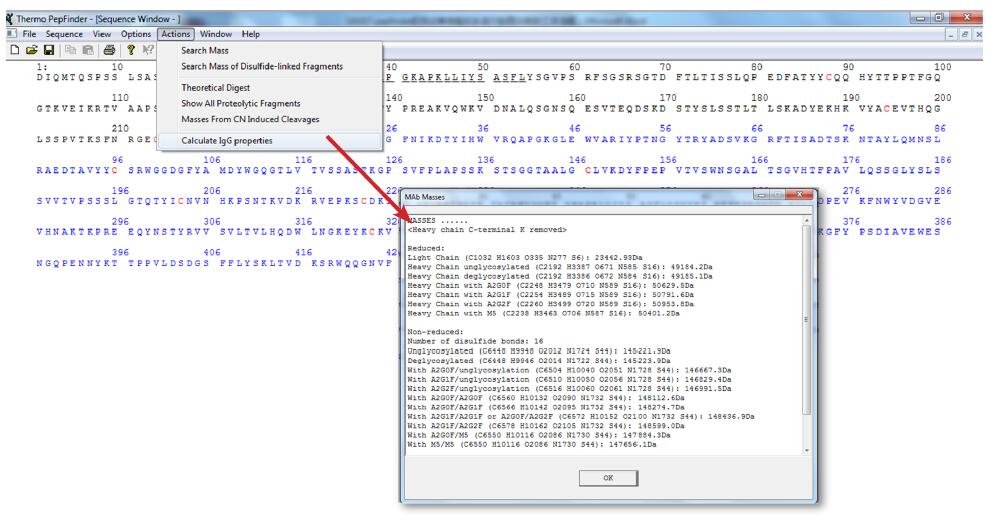
Task: Select Calculate IgG properties
Action: [x=270, y=140]
